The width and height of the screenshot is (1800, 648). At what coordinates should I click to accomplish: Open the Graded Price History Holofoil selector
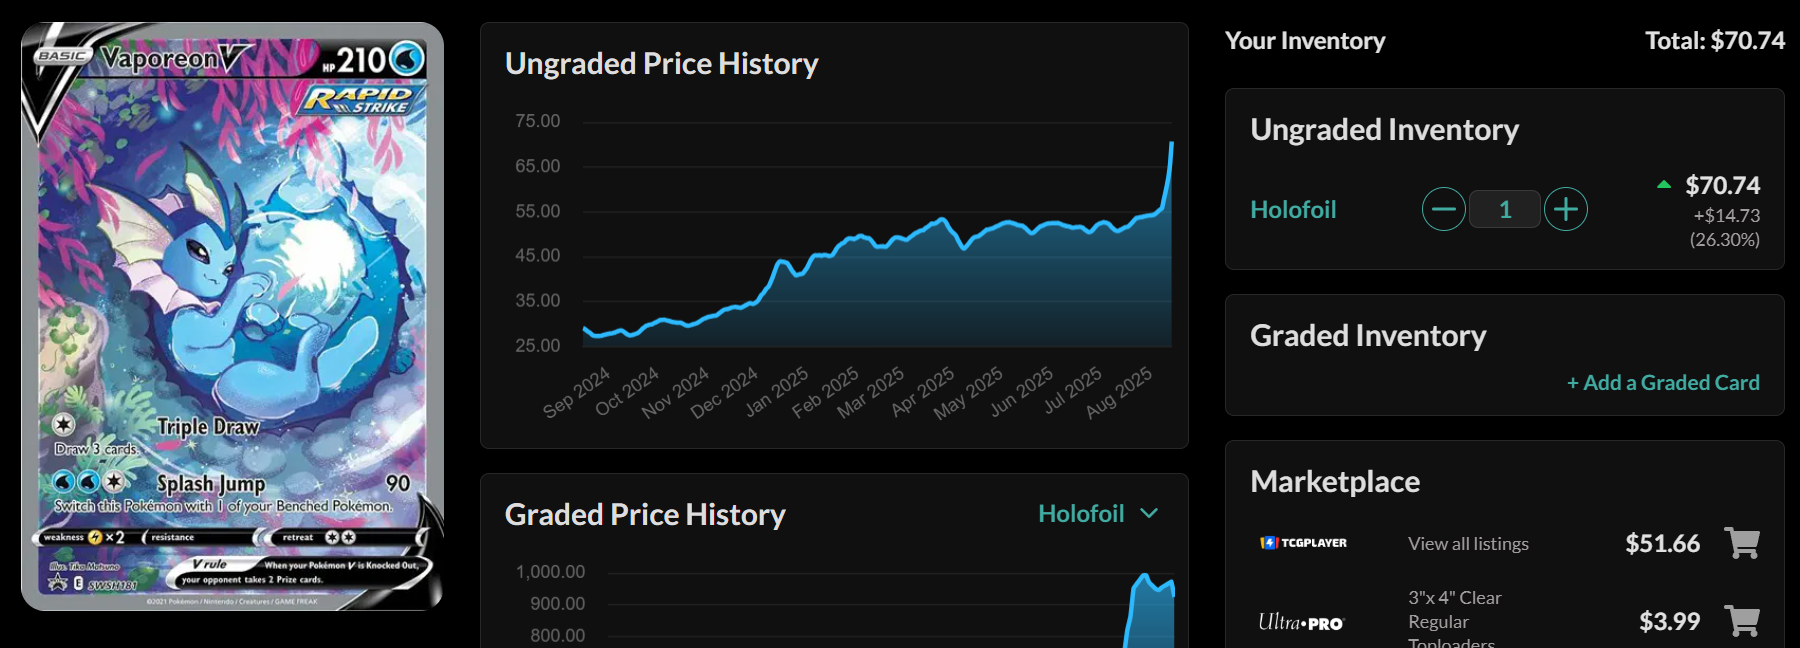1082,514
